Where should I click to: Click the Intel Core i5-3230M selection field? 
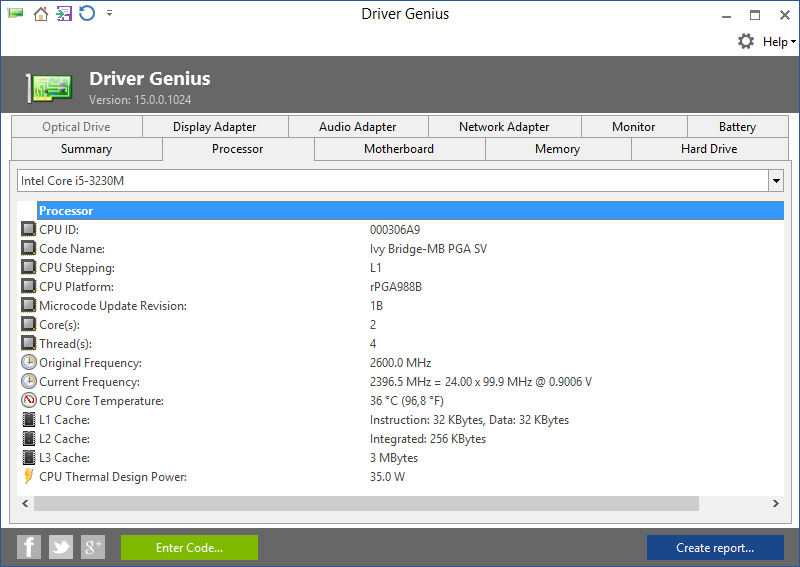pyautogui.click(x=393, y=181)
